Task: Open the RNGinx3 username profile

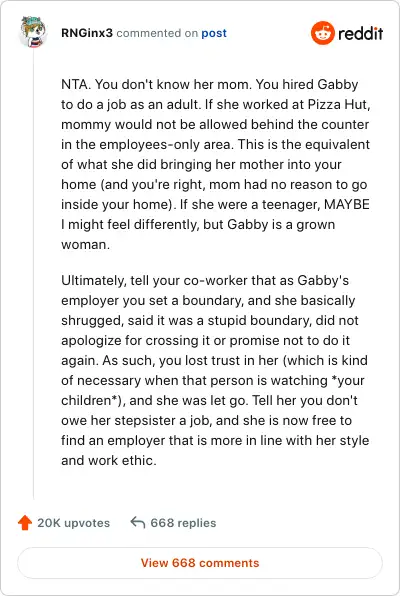Action: click(x=87, y=33)
